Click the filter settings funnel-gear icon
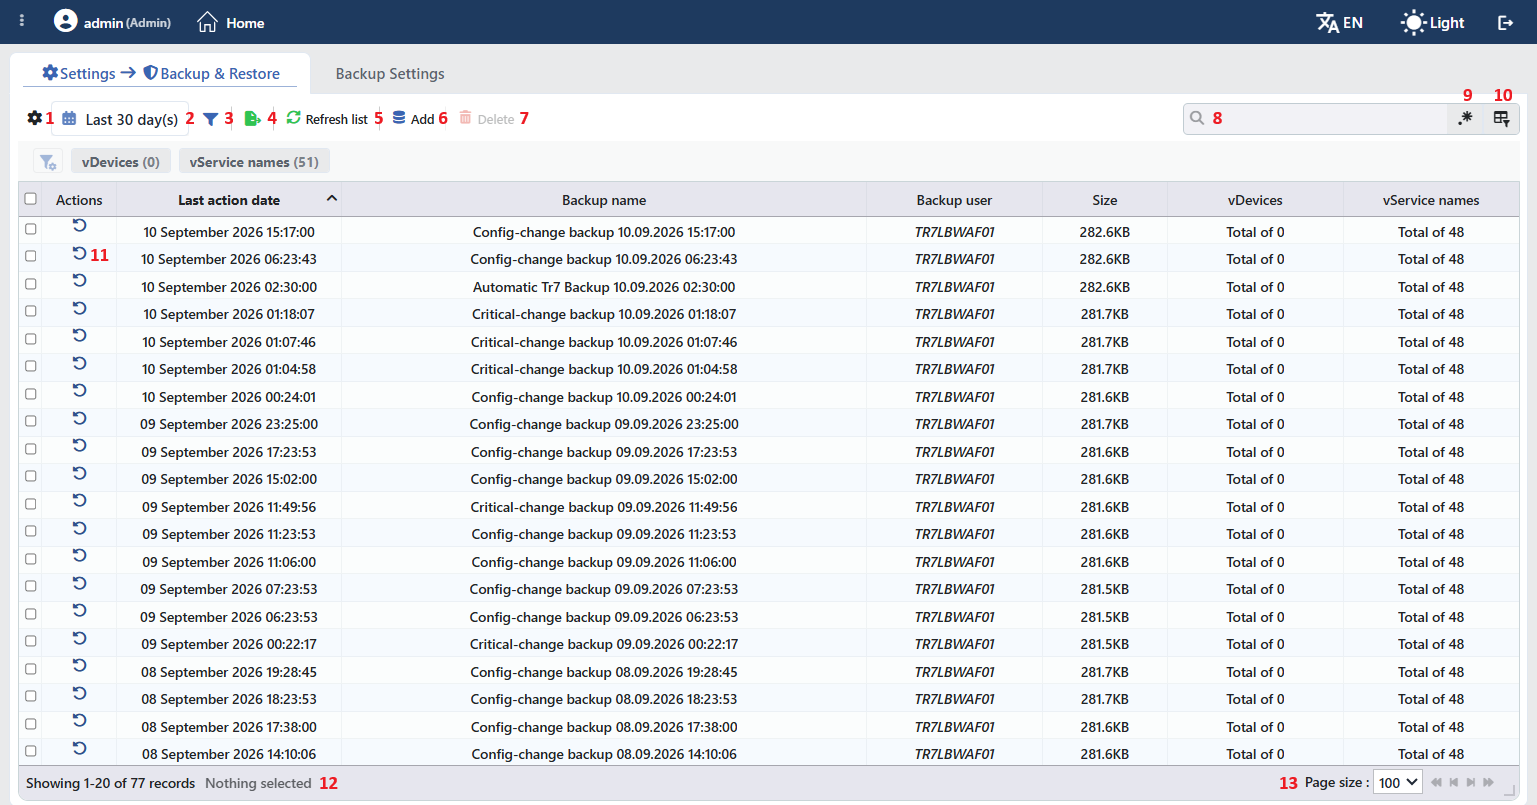 (47, 162)
